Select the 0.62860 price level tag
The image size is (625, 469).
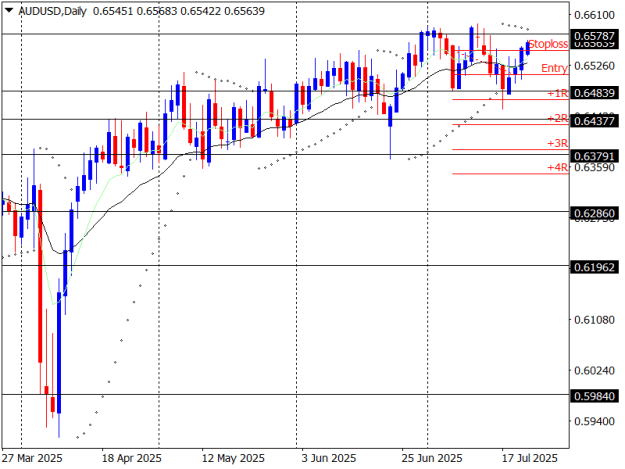point(594,213)
